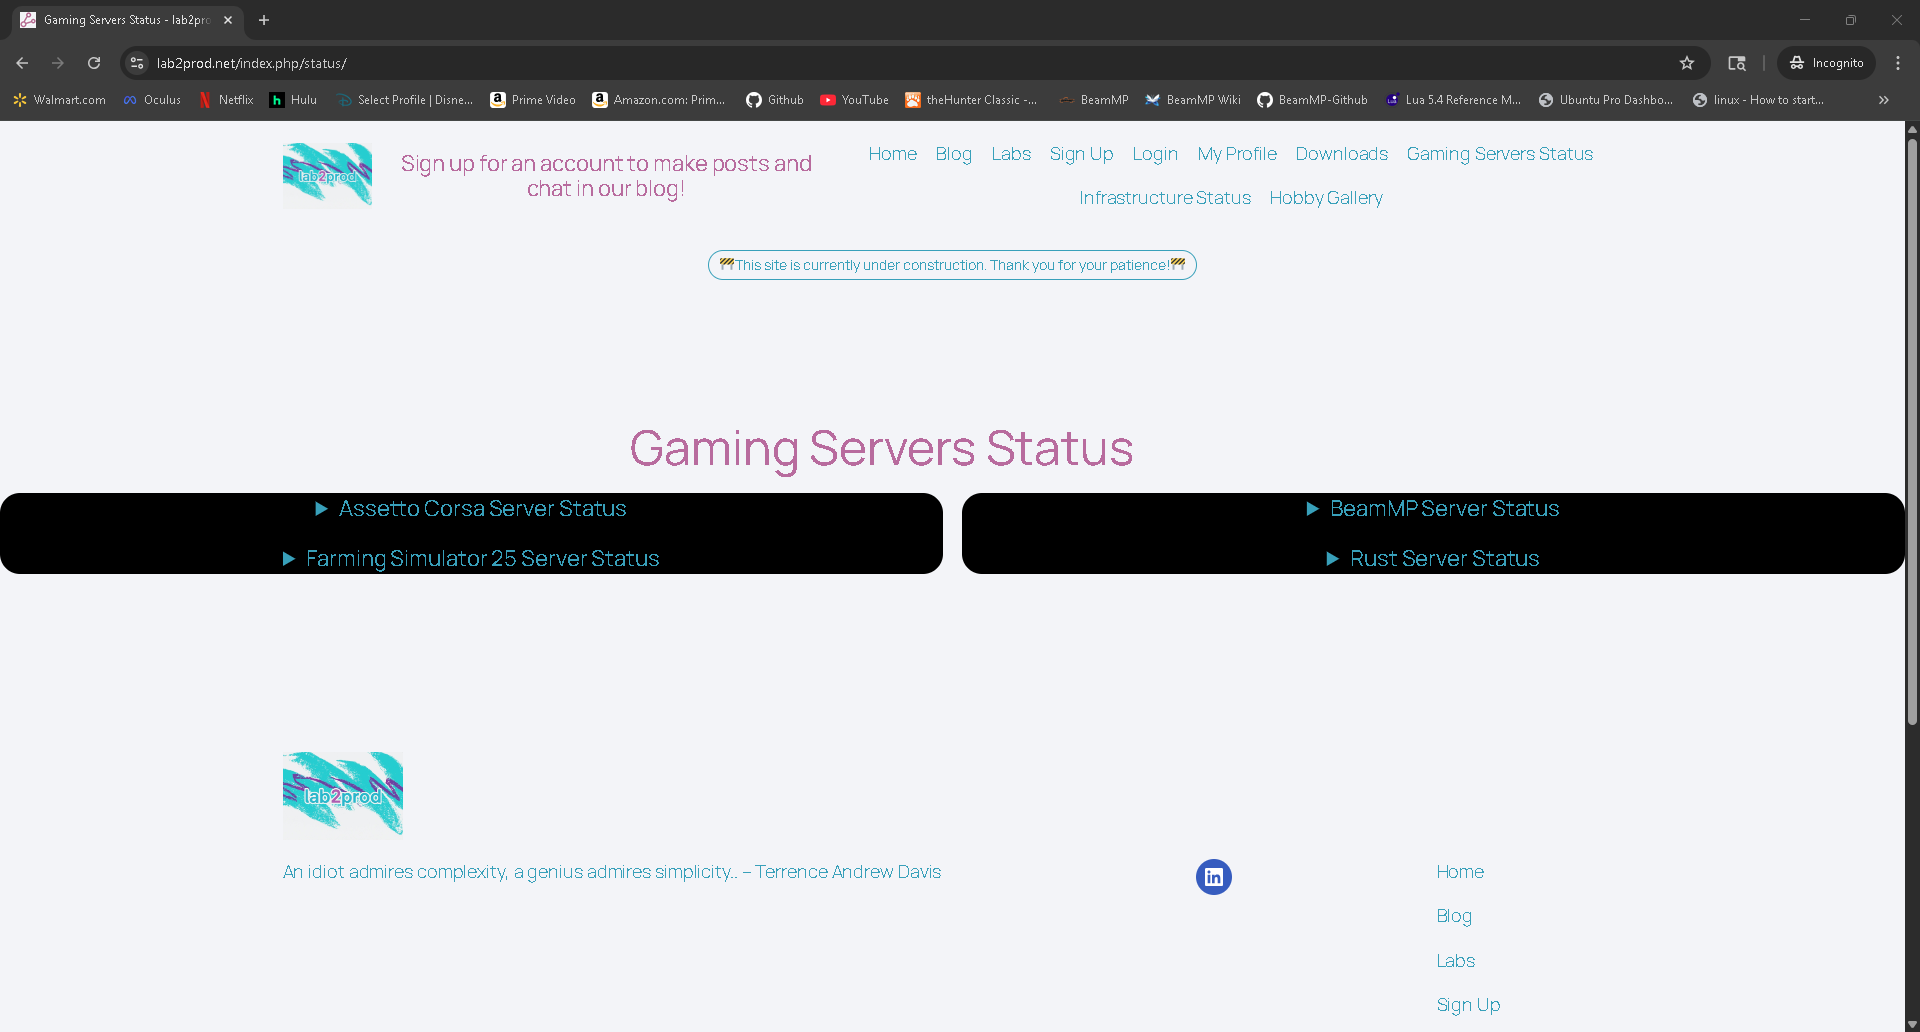This screenshot has height=1032, width=1920.
Task: Bookmark this page with the star icon
Action: pos(1687,63)
